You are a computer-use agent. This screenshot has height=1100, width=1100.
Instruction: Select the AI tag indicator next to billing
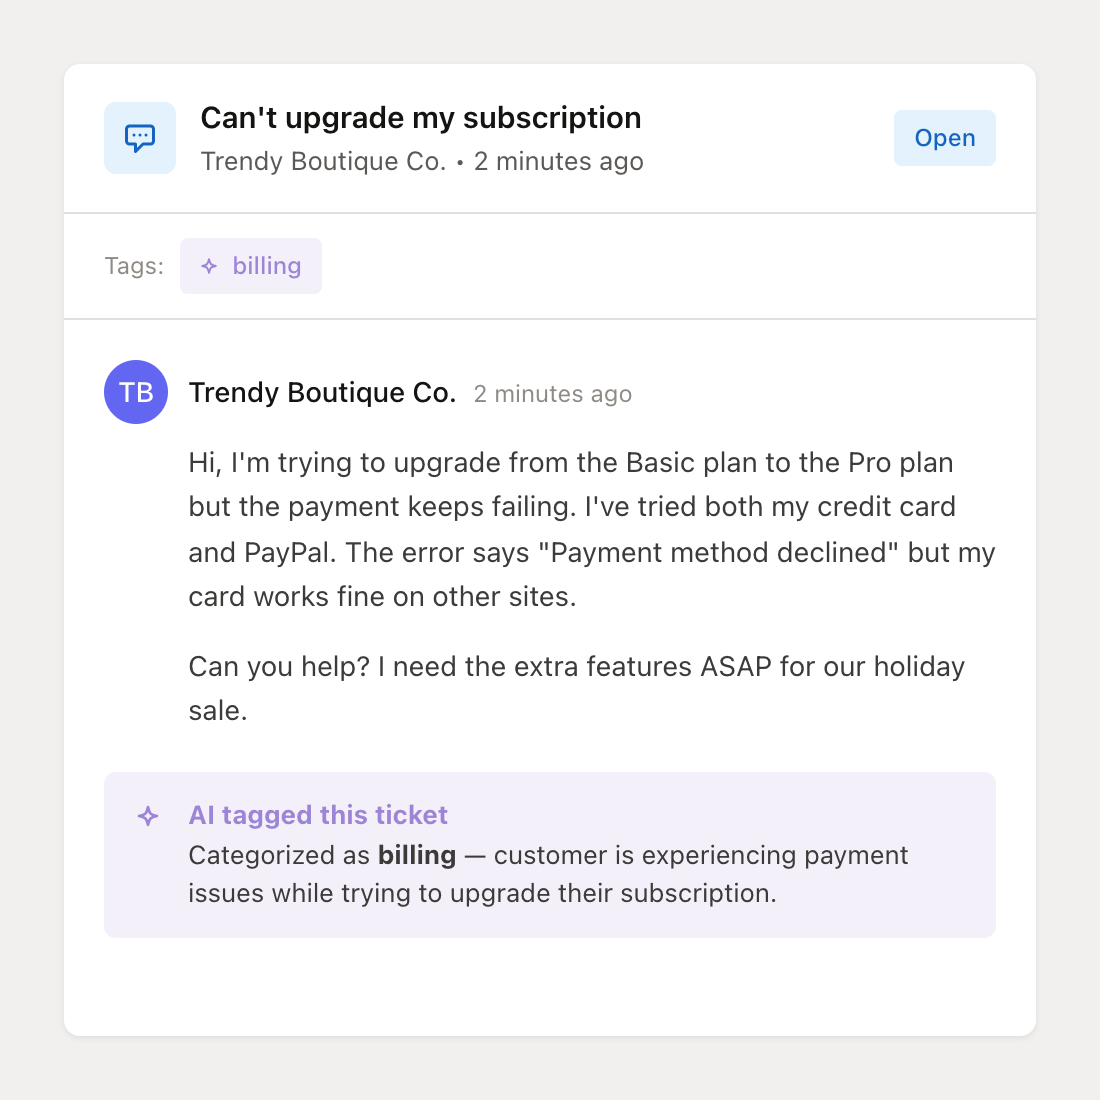(x=208, y=266)
